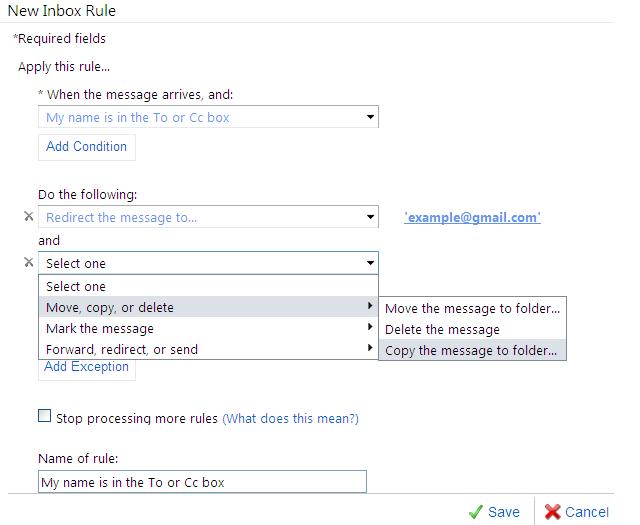640x525 pixels.
Task: Click into the Name of rule field
Action: coord(202,483)
